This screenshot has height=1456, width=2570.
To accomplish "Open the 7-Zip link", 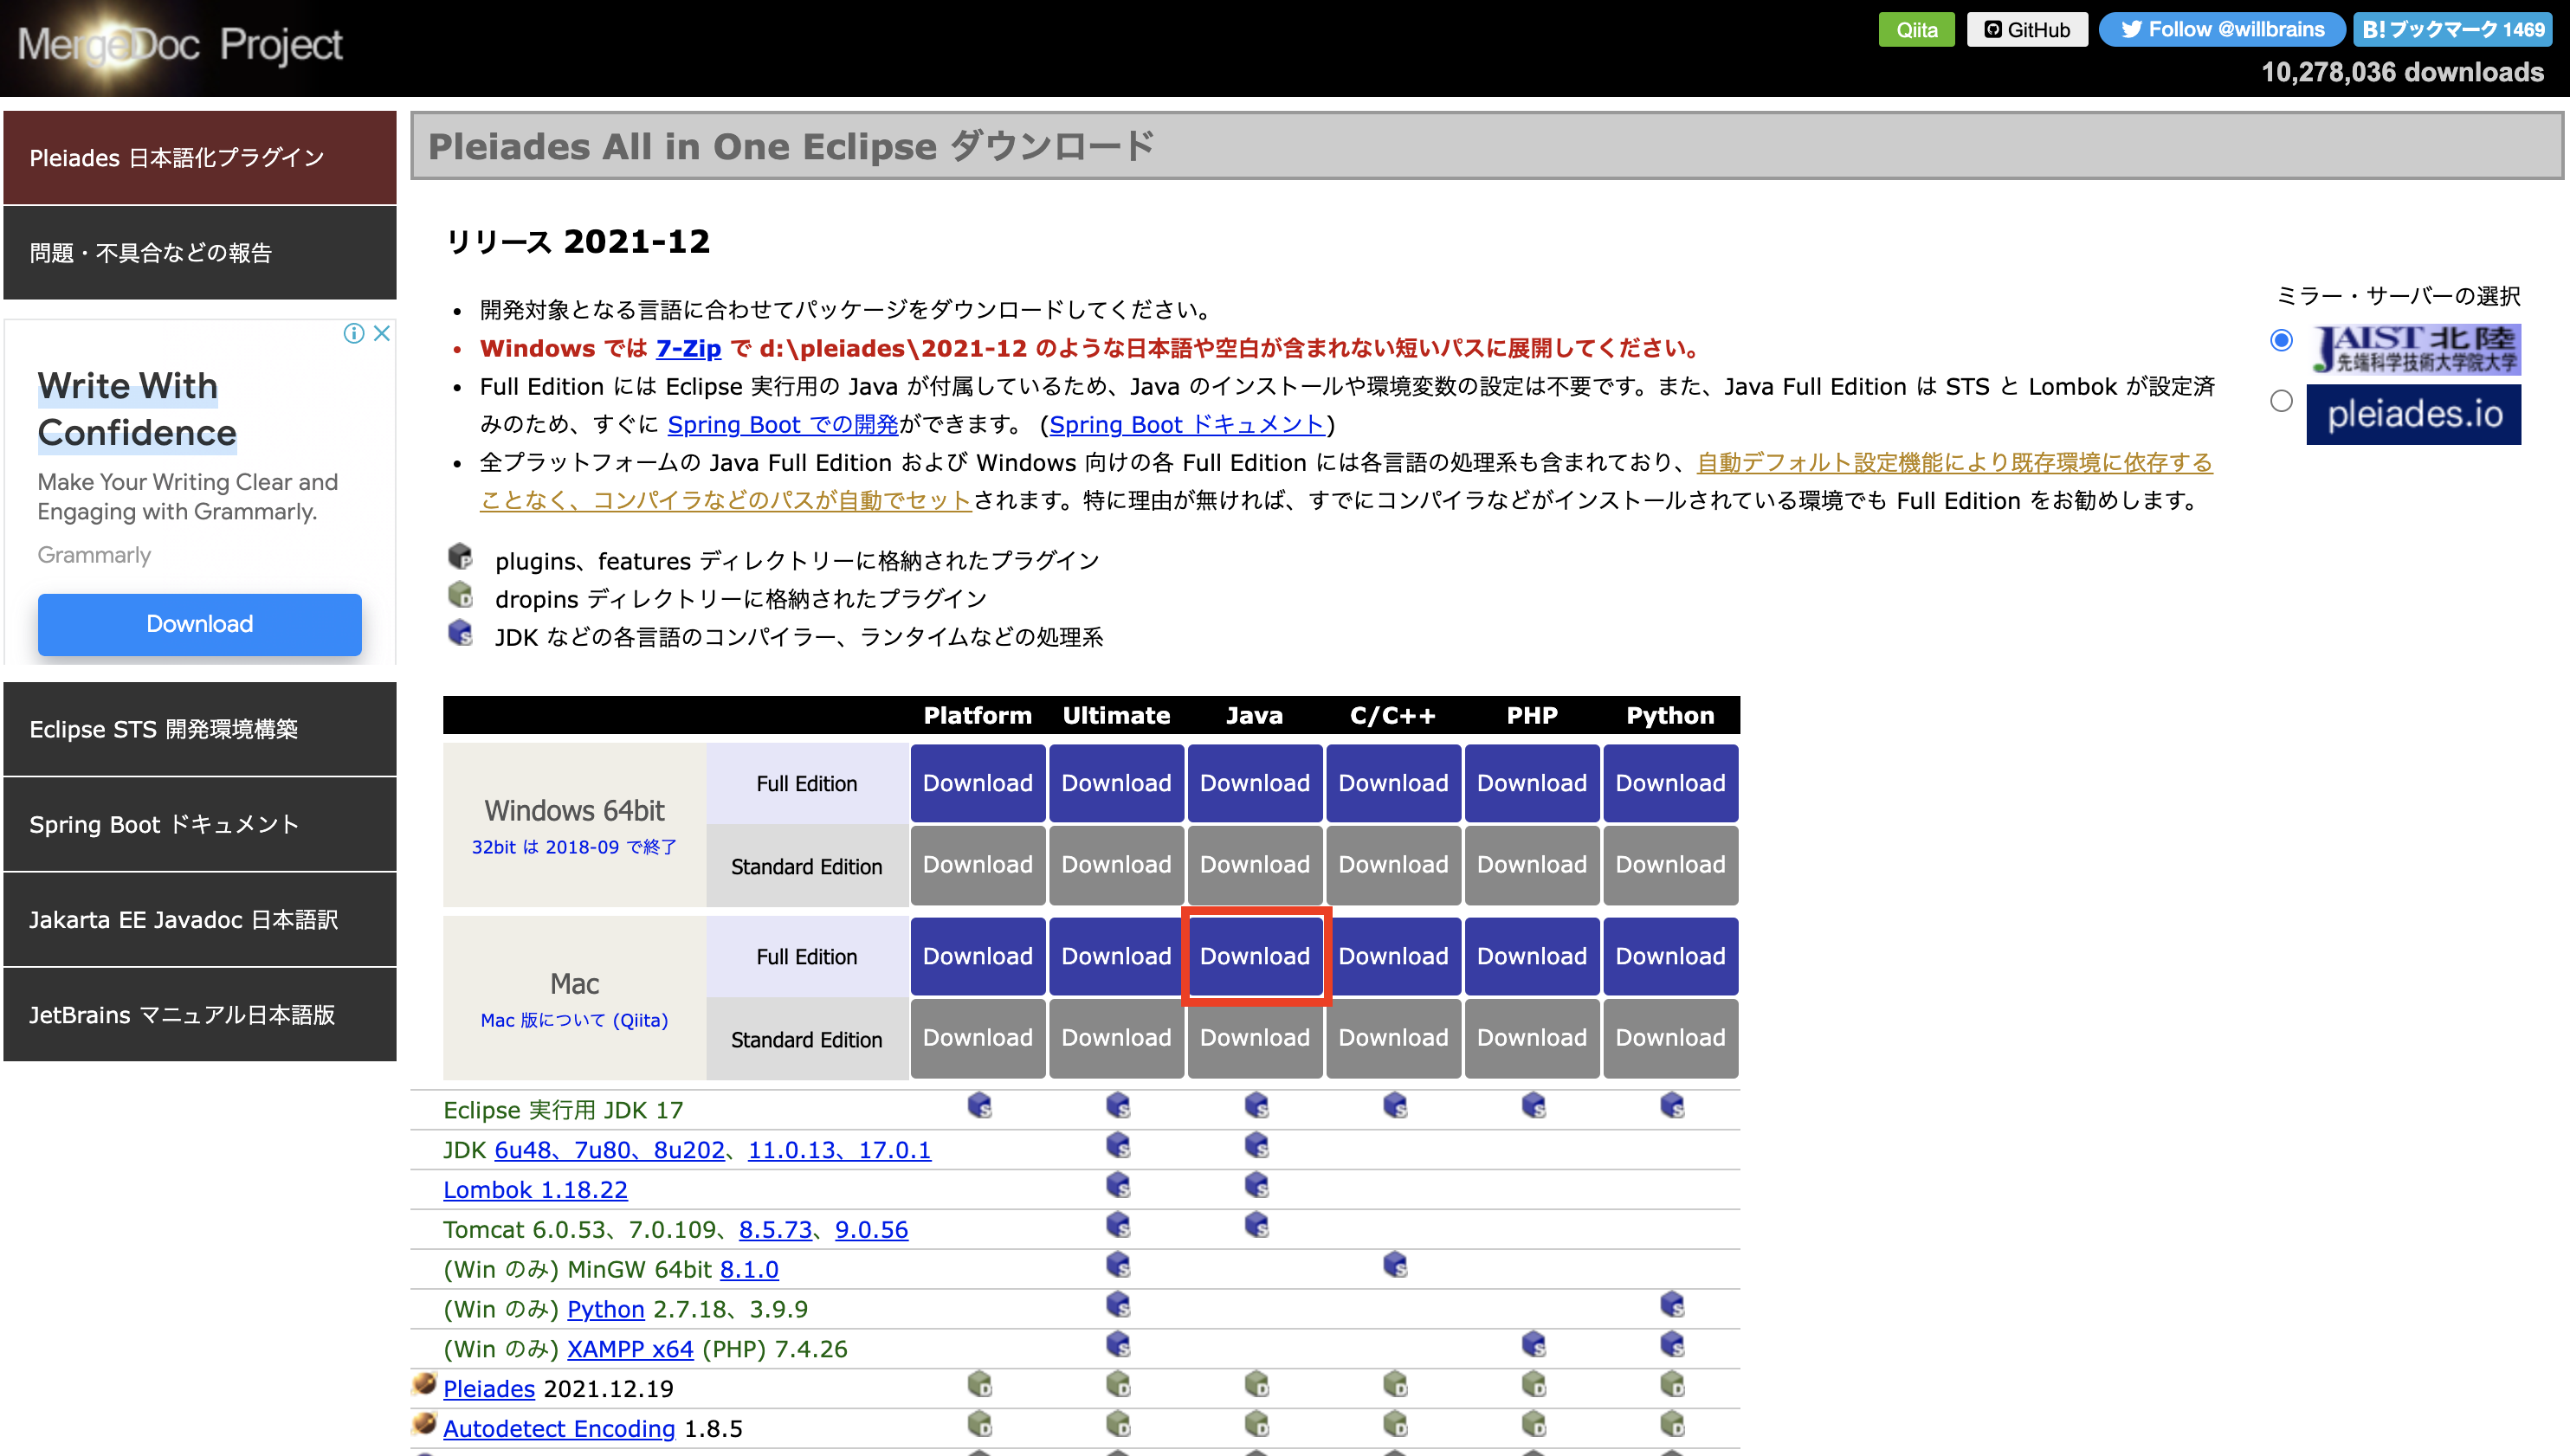I will [688, 348].
